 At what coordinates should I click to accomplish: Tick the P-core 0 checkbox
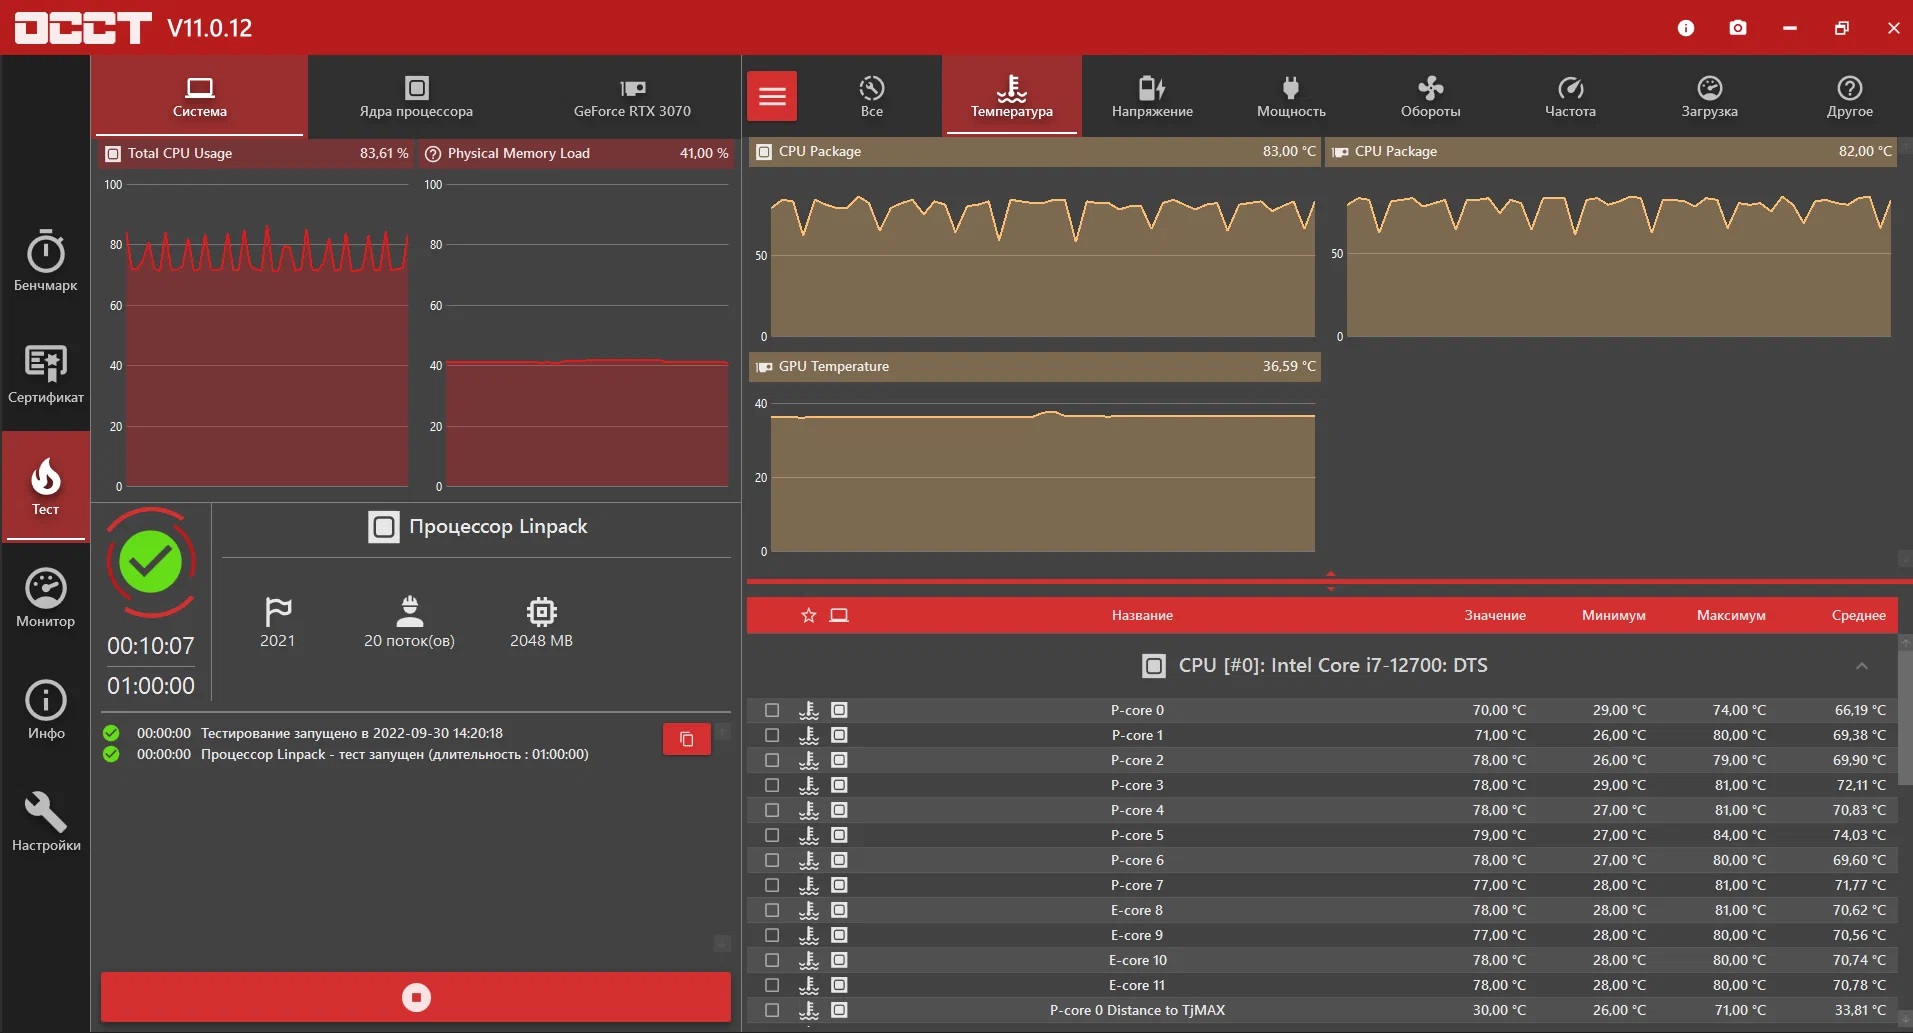coord(772,710)
